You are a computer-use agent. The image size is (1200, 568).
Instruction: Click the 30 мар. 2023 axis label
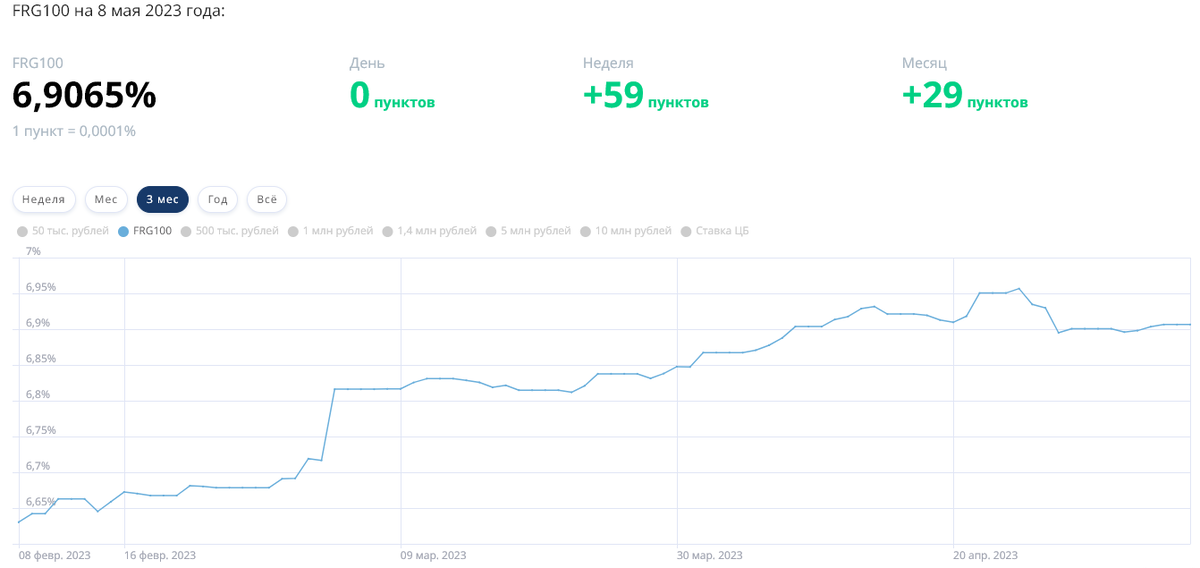click(710, 555)
